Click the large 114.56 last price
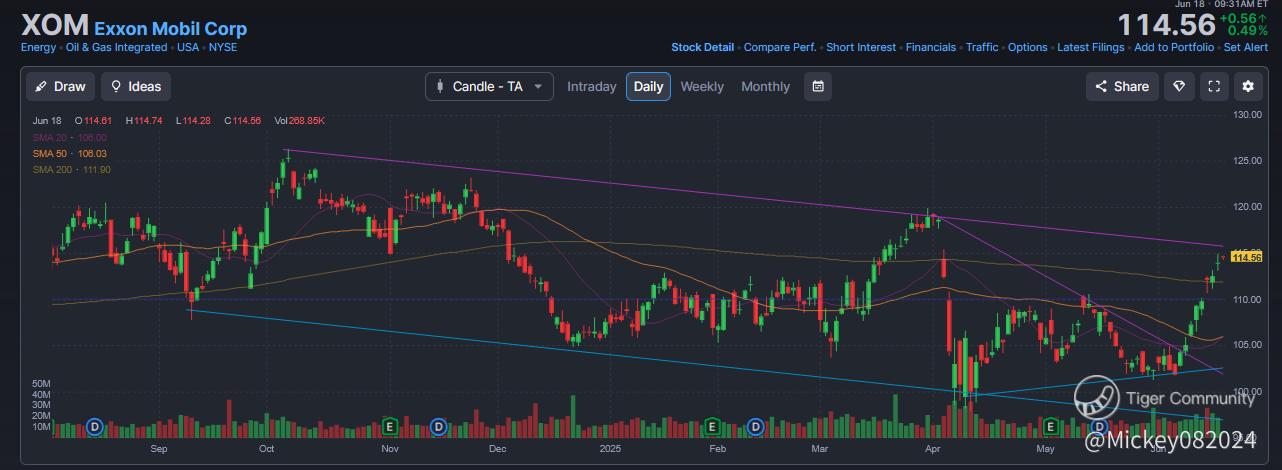Viewport: 1282px width, 470px height. tap(1166, 24)
